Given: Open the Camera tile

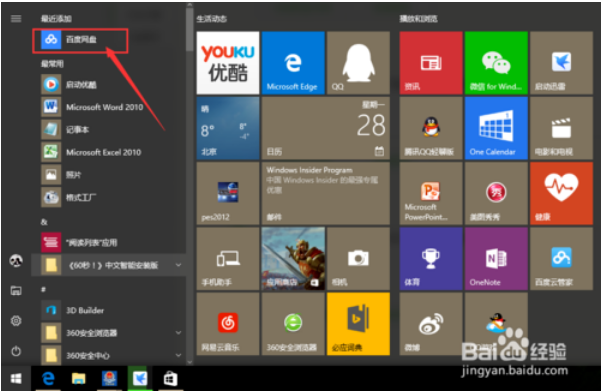Looking at the screenshot, I should (358, 258).
